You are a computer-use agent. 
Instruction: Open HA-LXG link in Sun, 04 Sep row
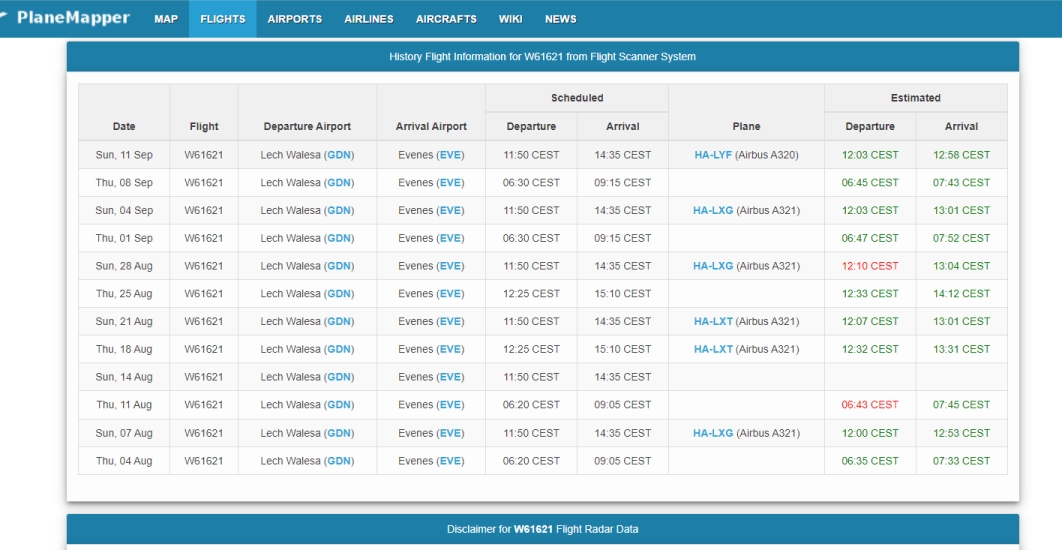[713, 211]
